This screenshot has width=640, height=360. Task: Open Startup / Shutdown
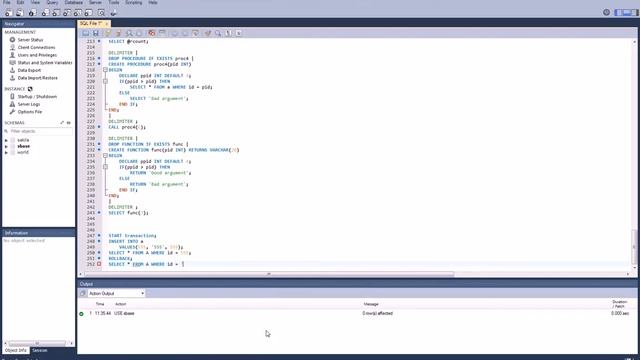[37, 96]
